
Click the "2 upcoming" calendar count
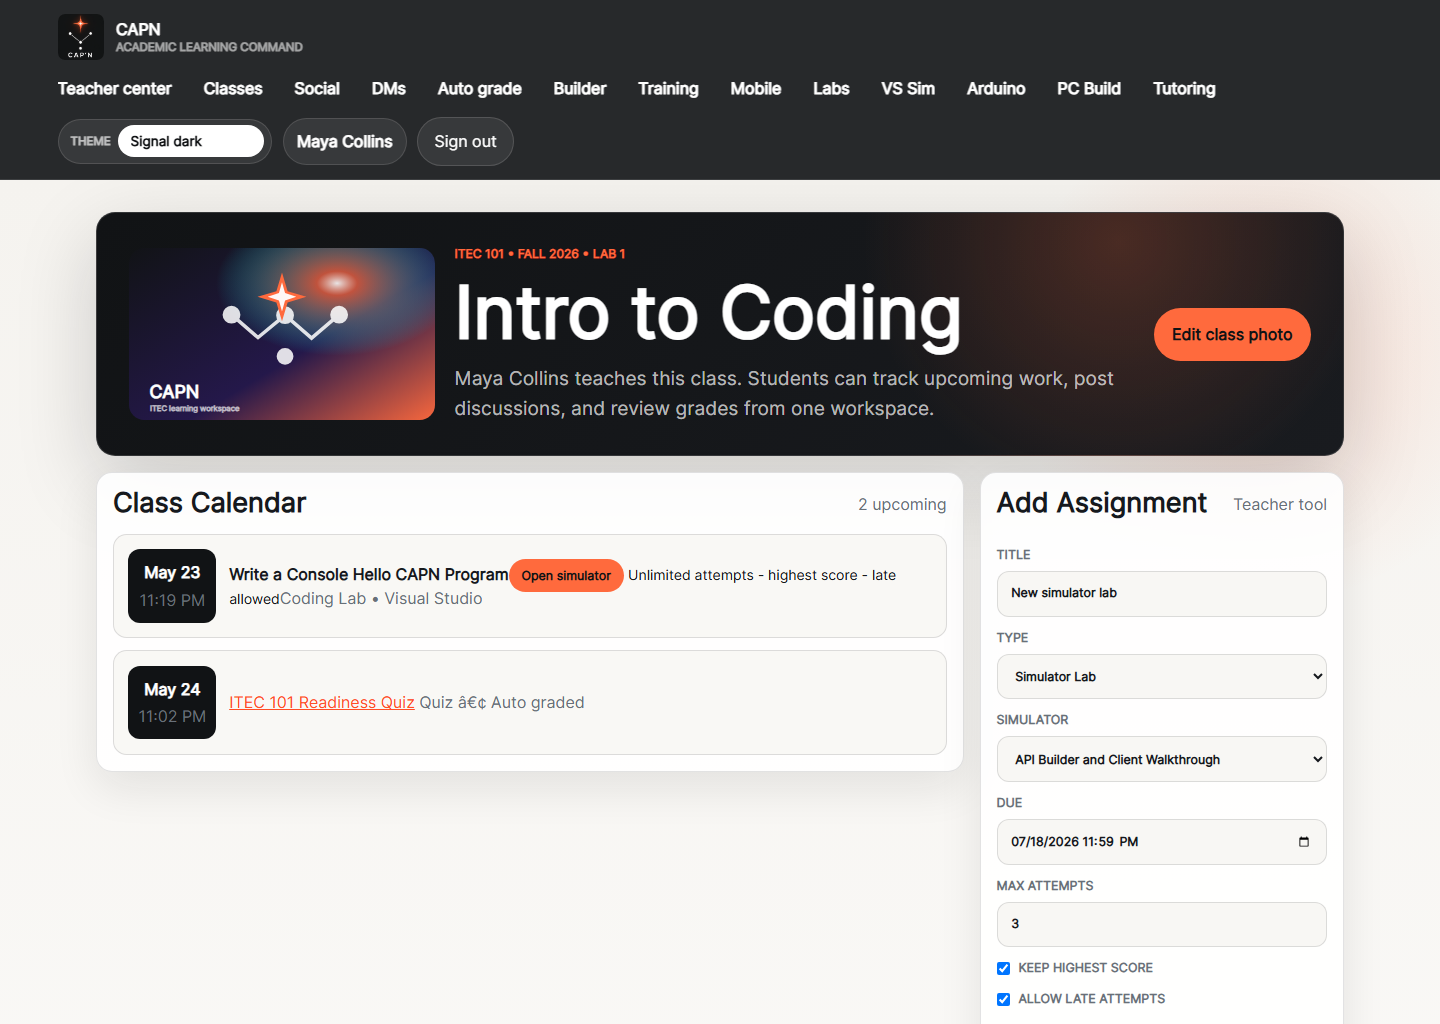[x=902, y=505]
